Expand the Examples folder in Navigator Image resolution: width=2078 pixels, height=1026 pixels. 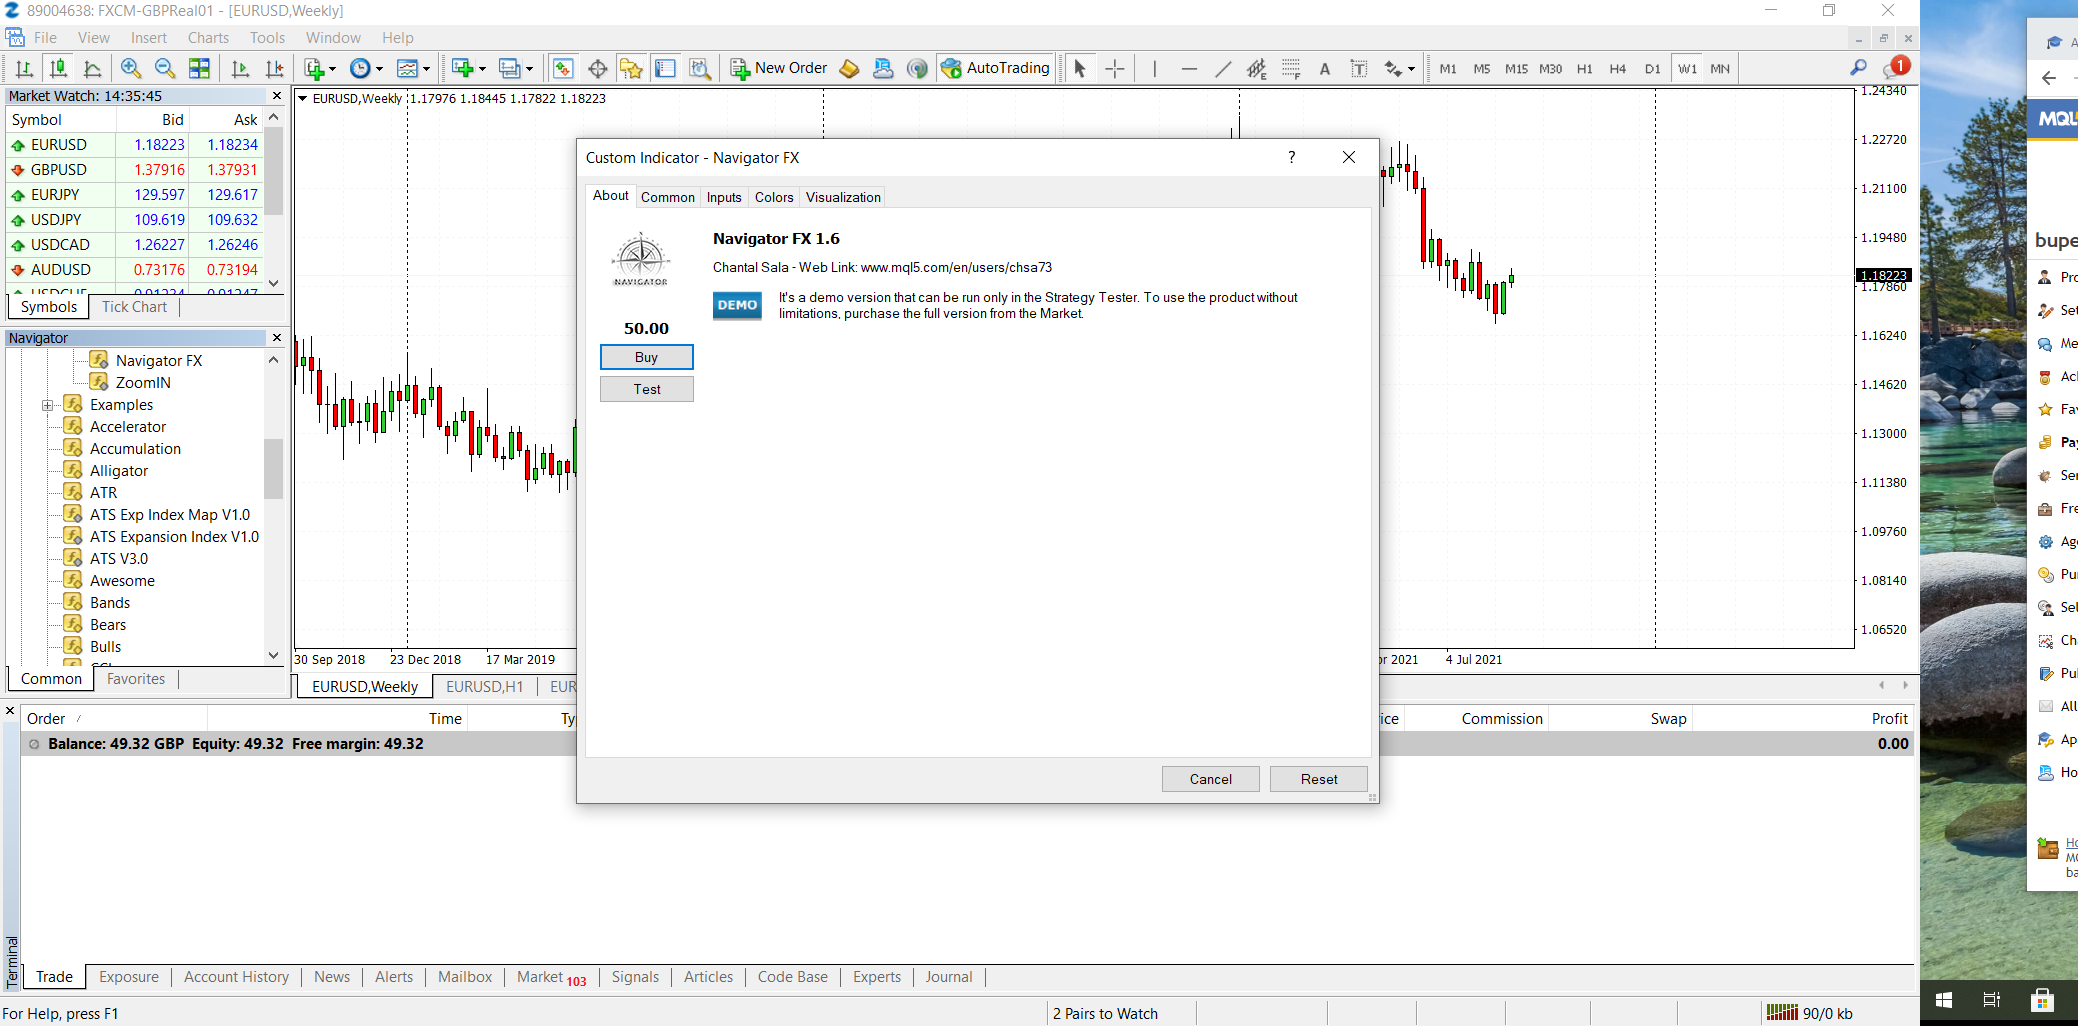pyautogui.click(x=47, y=405)
